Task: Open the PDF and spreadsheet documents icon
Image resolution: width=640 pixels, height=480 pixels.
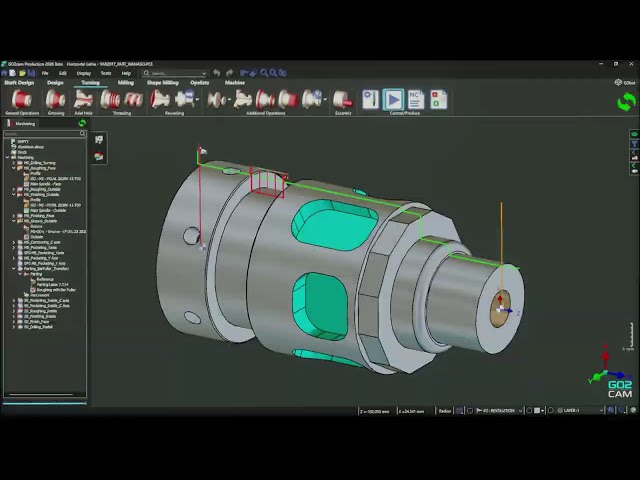Action: 439,99
